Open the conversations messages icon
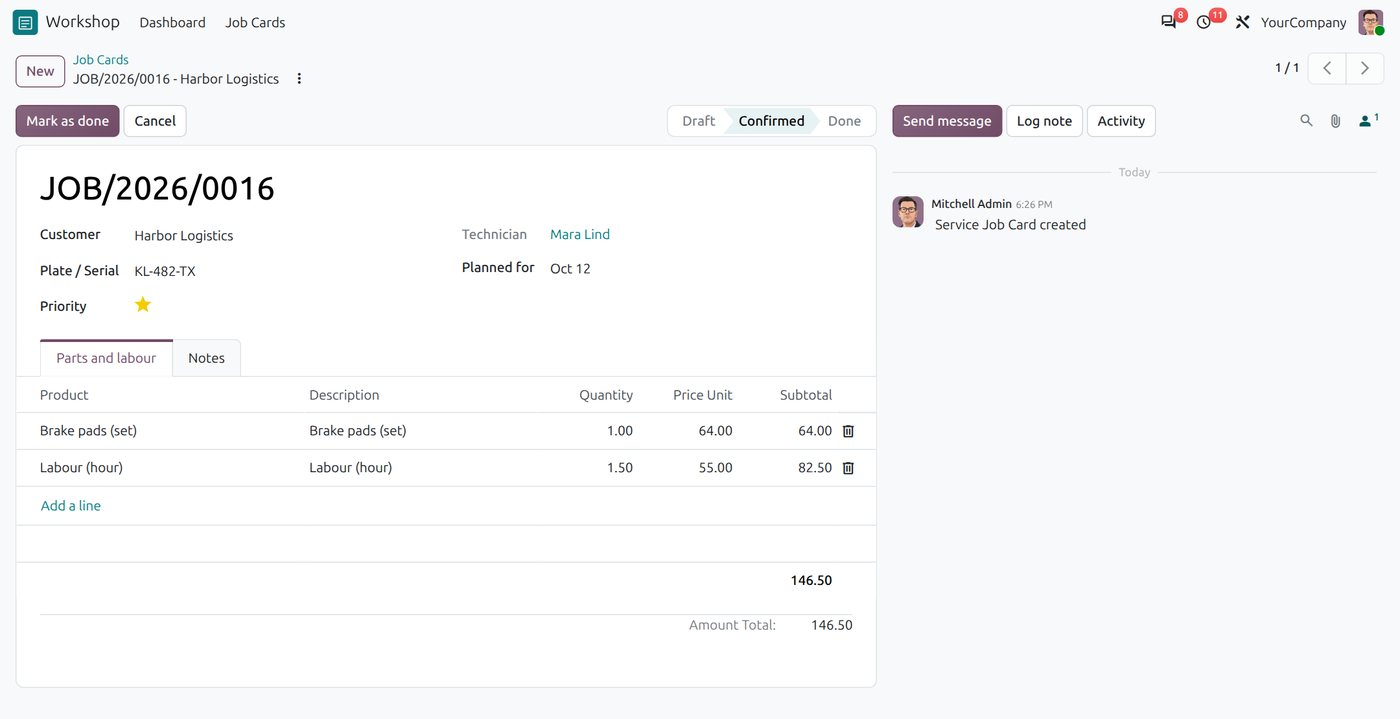Image resolution: width=1400 pixels, height=719 pixels. point(1168,22)
